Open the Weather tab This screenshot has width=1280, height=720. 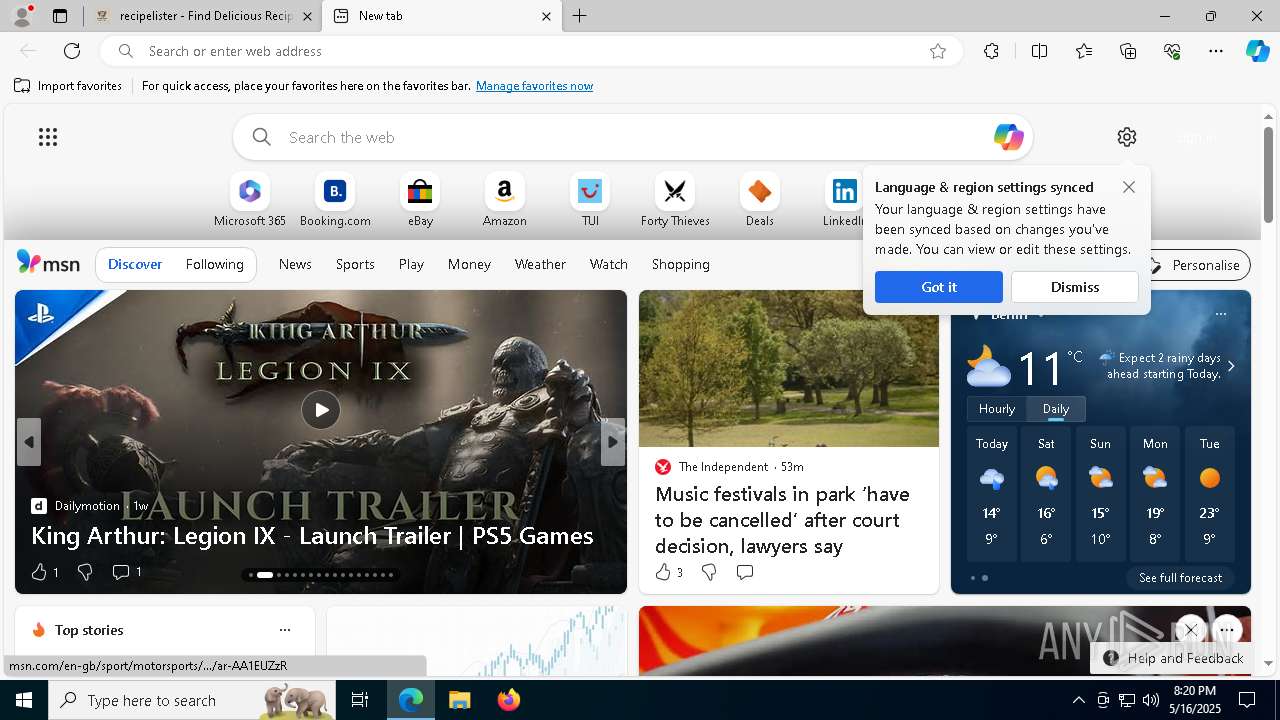pyautogui.click(x=540, y=264)
